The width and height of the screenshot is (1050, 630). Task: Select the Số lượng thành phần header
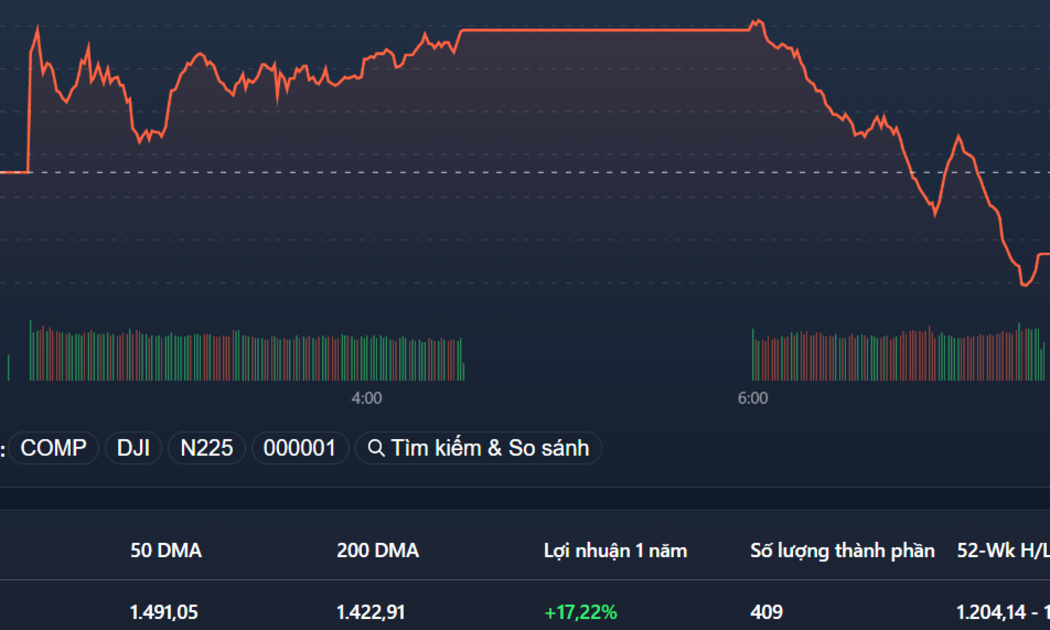point(842,551)
